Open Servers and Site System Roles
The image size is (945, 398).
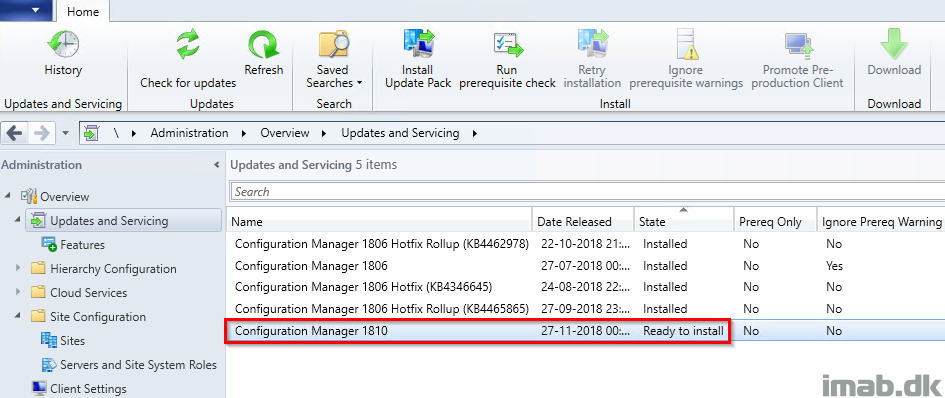click(138, 365)
